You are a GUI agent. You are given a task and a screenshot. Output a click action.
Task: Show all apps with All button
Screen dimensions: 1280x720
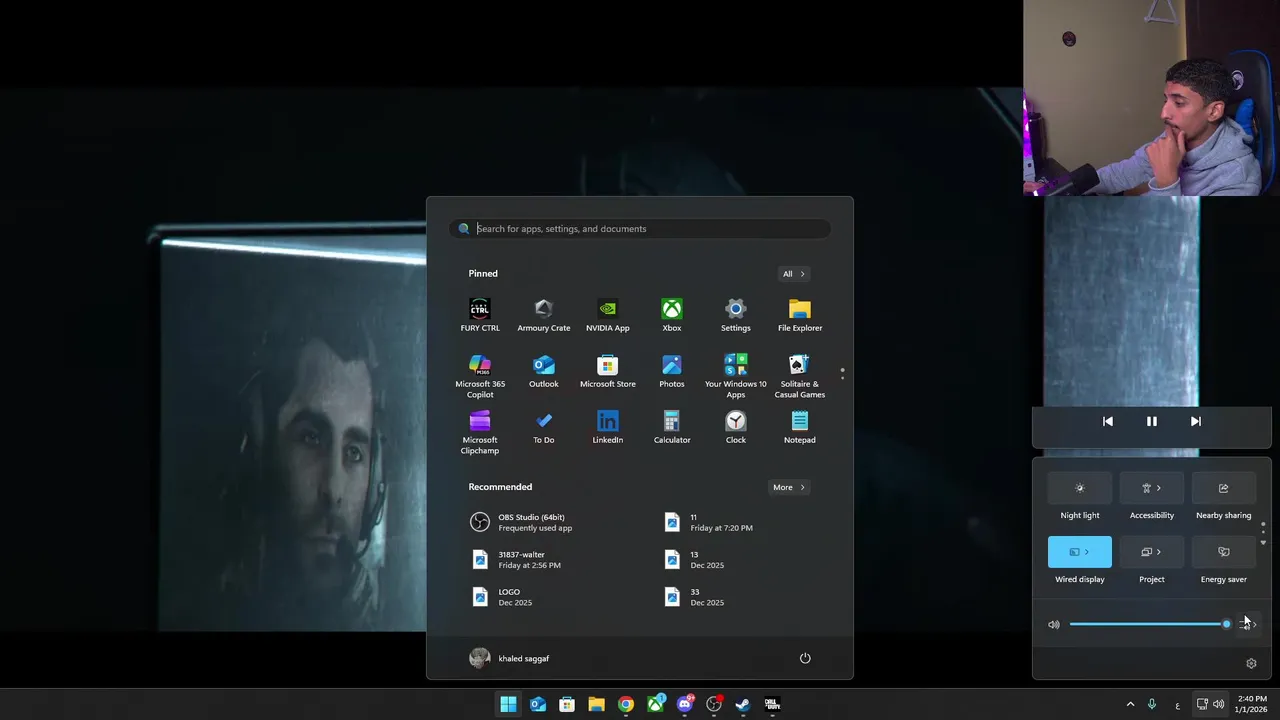pyautogui.click(x=793, y=274)
